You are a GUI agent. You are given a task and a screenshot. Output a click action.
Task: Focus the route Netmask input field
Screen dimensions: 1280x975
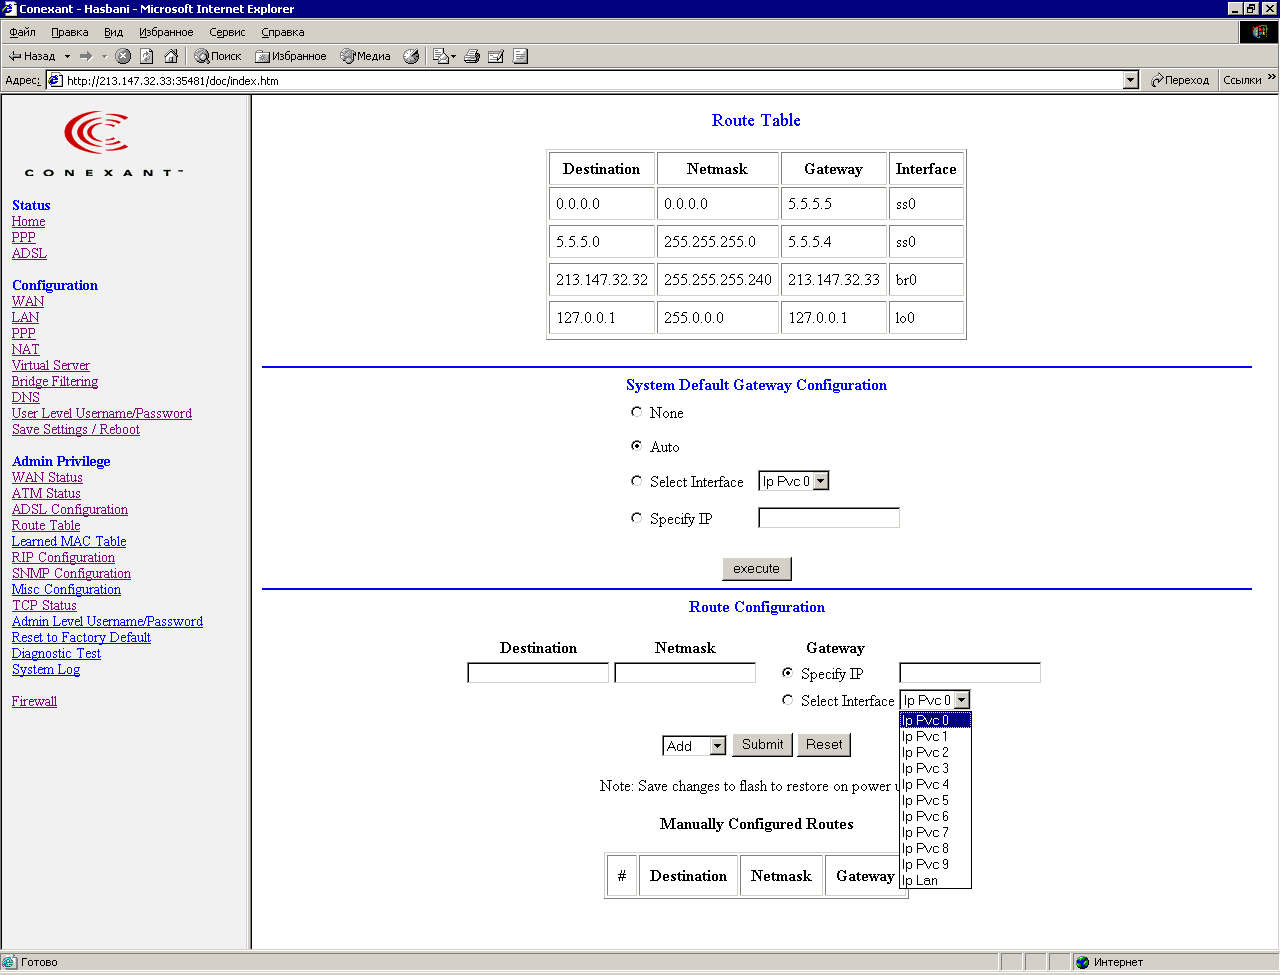pos(685,673)
